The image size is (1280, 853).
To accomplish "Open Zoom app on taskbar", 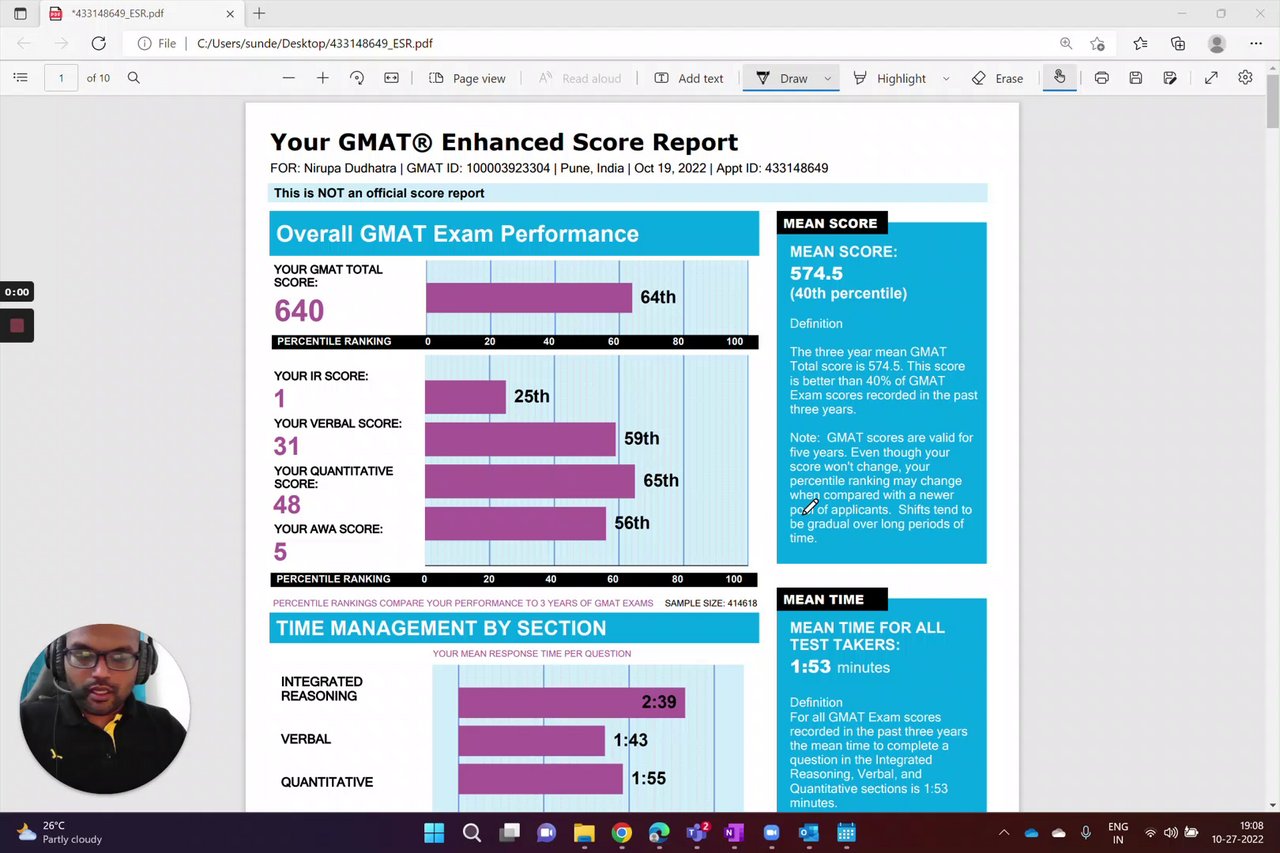I will [771, 832].
